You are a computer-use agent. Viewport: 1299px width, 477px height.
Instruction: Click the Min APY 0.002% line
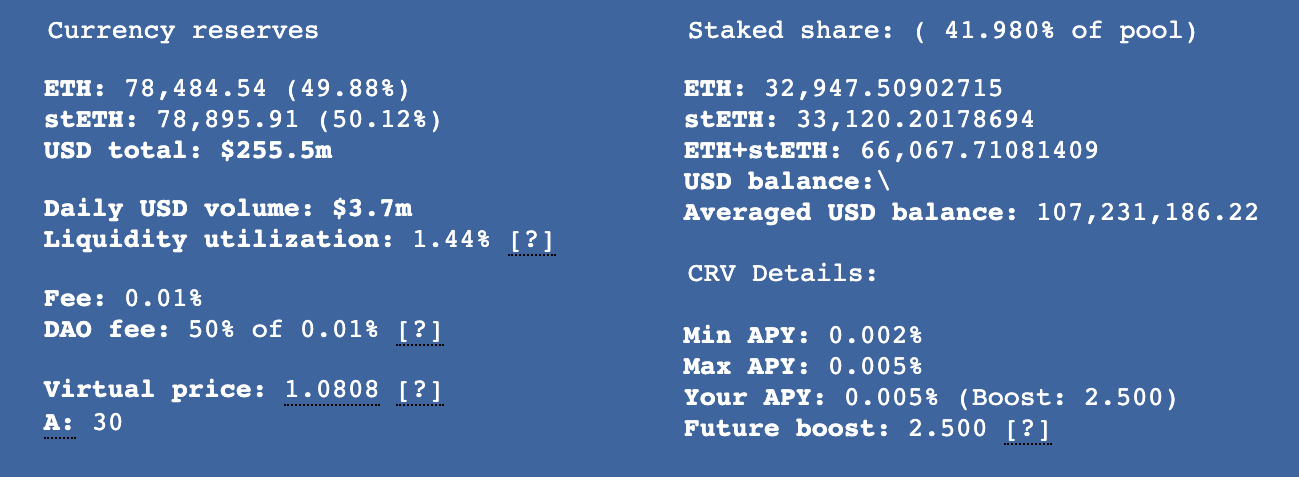[x=802, y=336]
